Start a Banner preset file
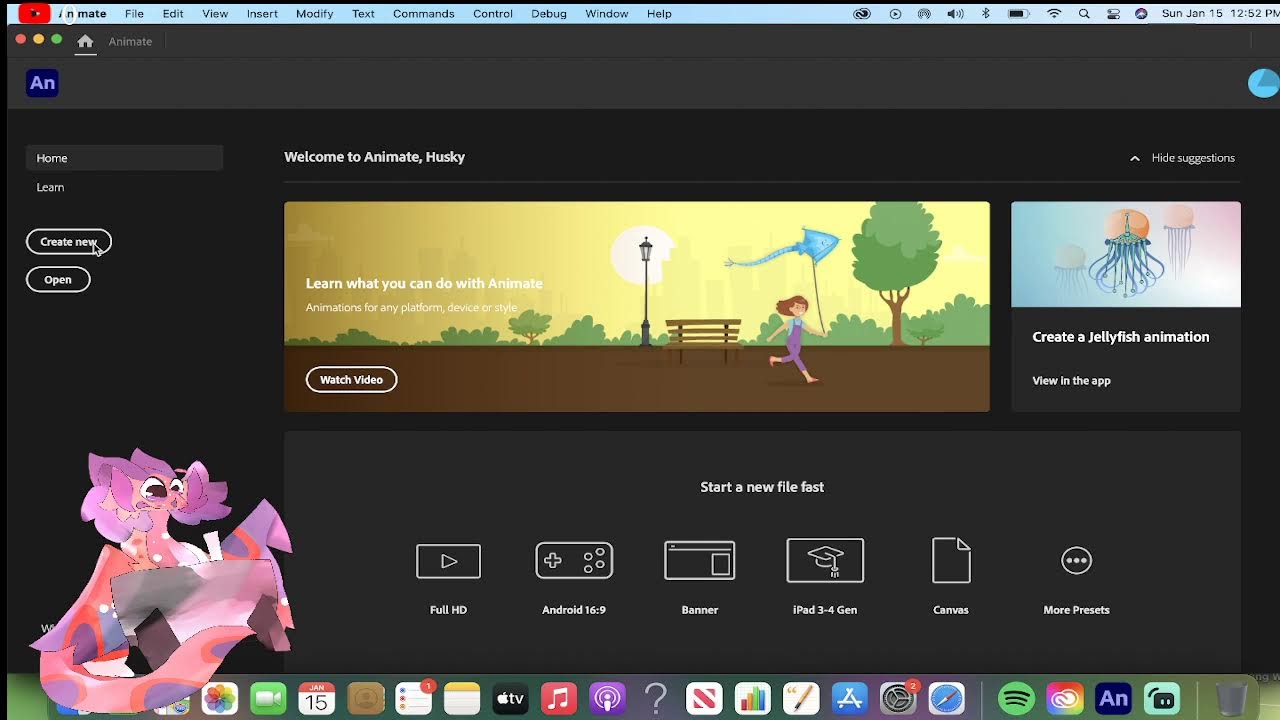 pyautogui.click(x=700, y=560)
